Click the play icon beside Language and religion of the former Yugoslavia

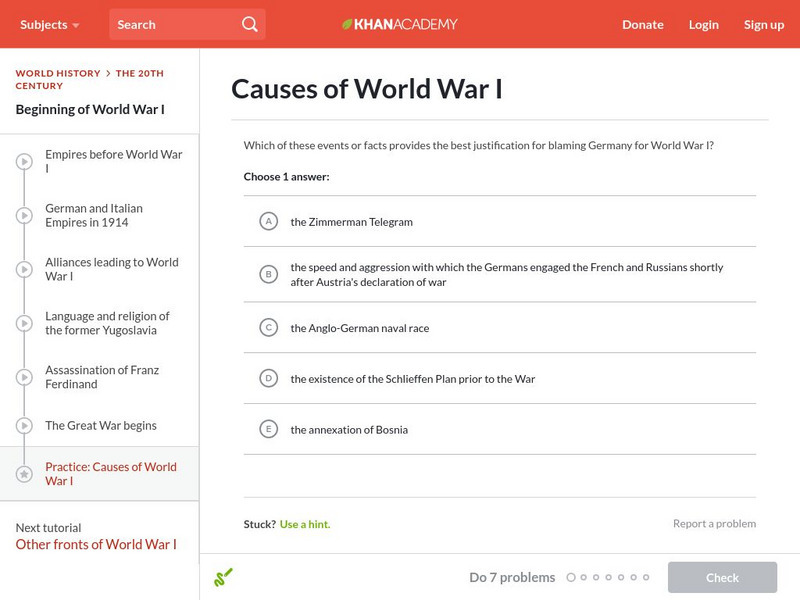click(22, 323)
